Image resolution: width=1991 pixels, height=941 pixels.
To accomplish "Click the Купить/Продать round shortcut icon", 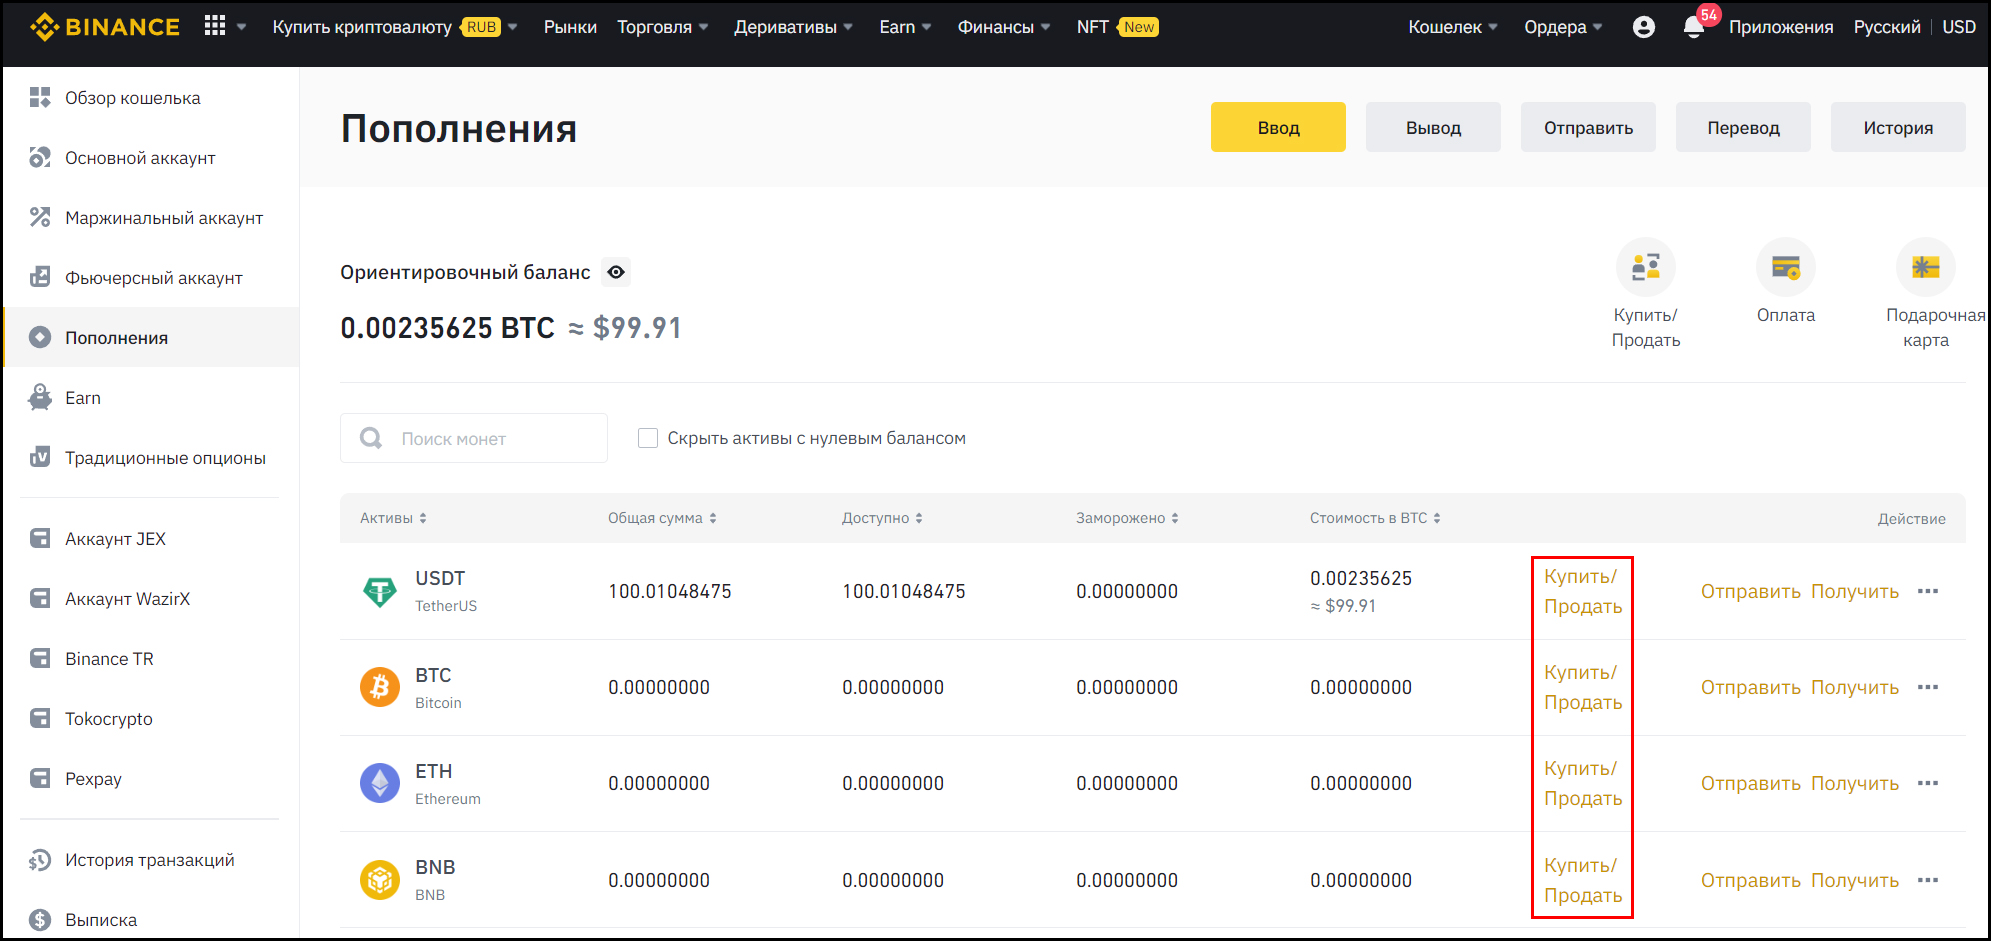I will point(1645,267).
